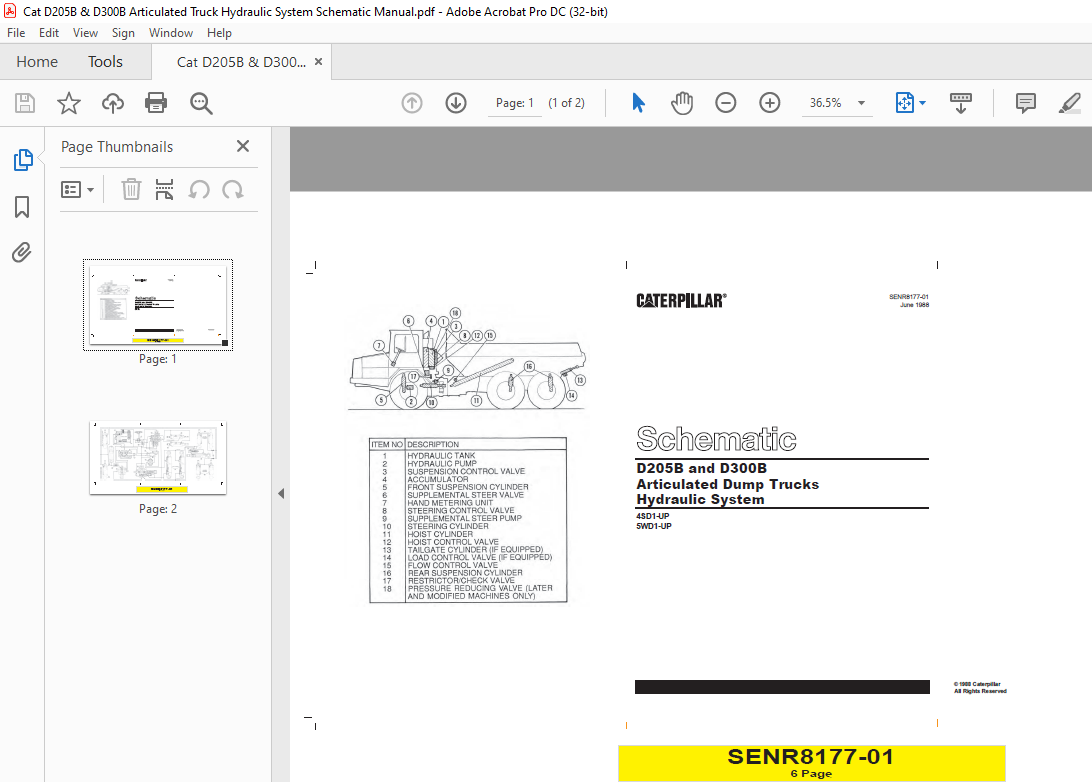Open the read mode keyboard icon
The image size is (1092, 782).
point(961,103)
